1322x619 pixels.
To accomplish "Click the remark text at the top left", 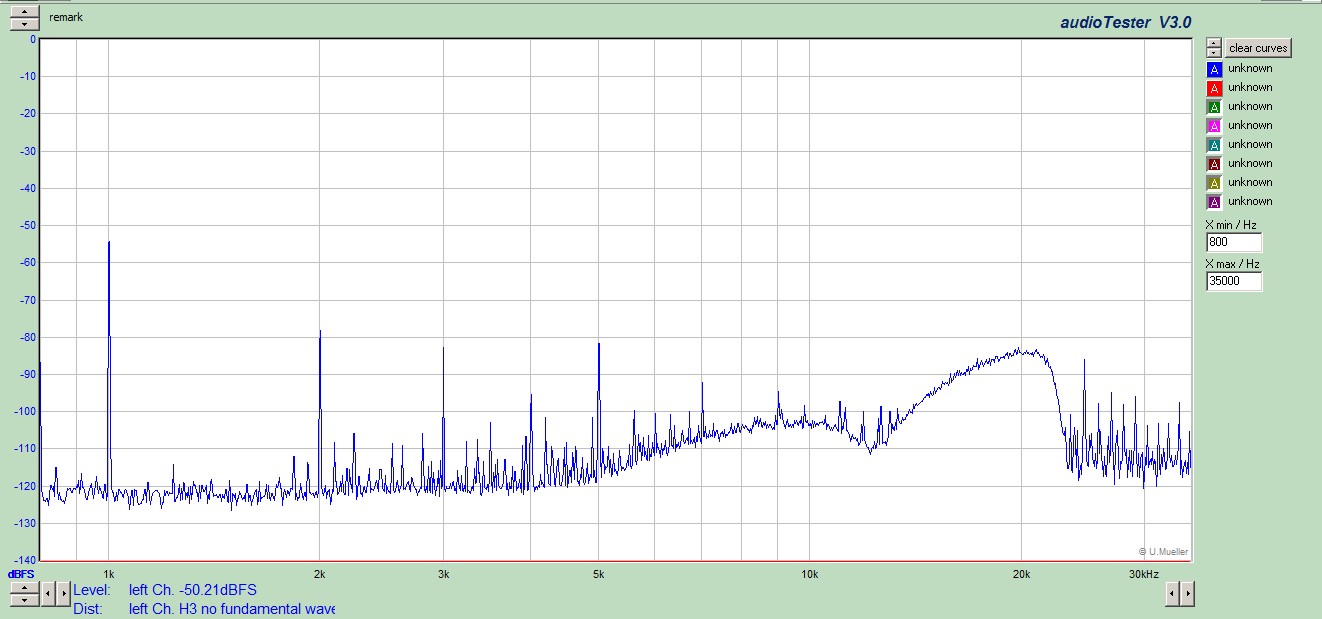I will tap(66, 18).
